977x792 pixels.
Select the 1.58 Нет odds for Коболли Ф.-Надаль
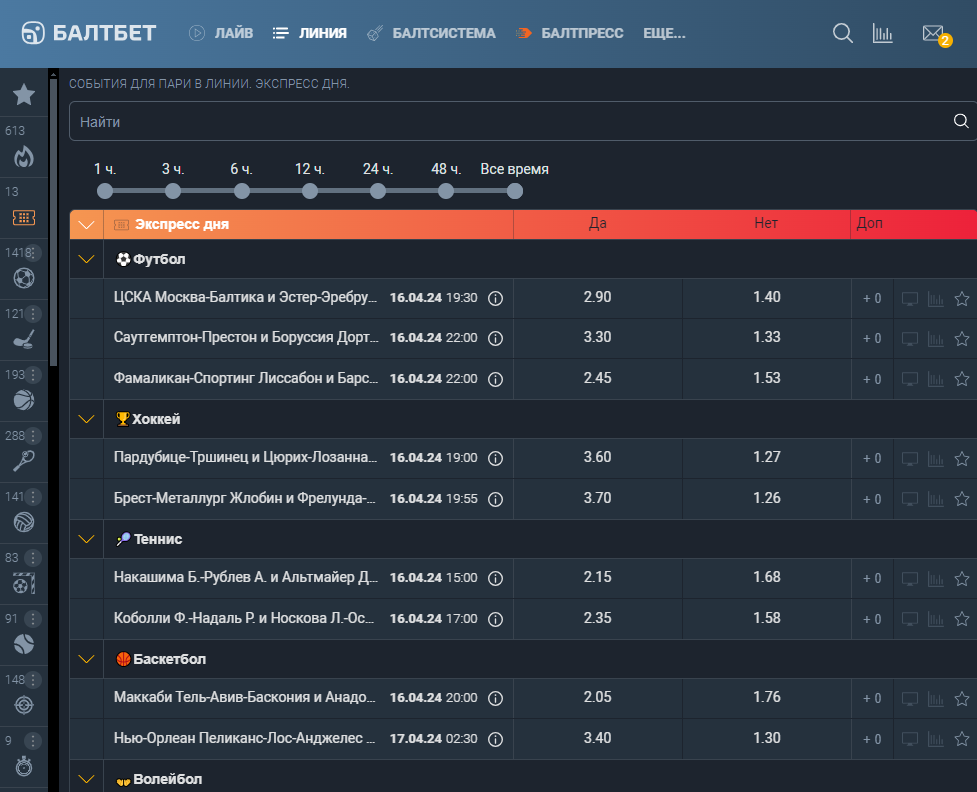(766, 619)
